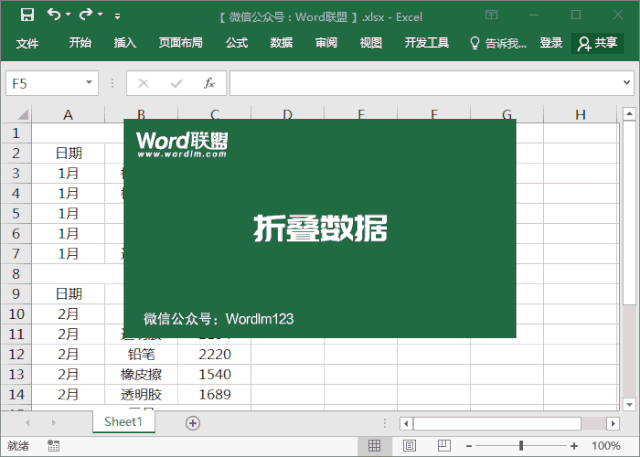Viewport: 640px width, 457px height.
Task: Expand the Name Box dropdown arrow
Action: (89, 83)
